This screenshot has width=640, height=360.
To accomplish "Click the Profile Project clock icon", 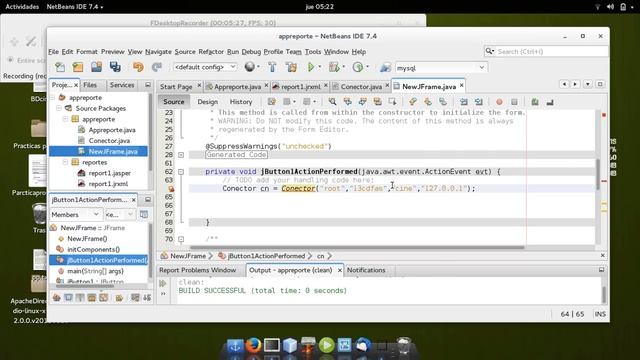I will (x=358, y=67).
